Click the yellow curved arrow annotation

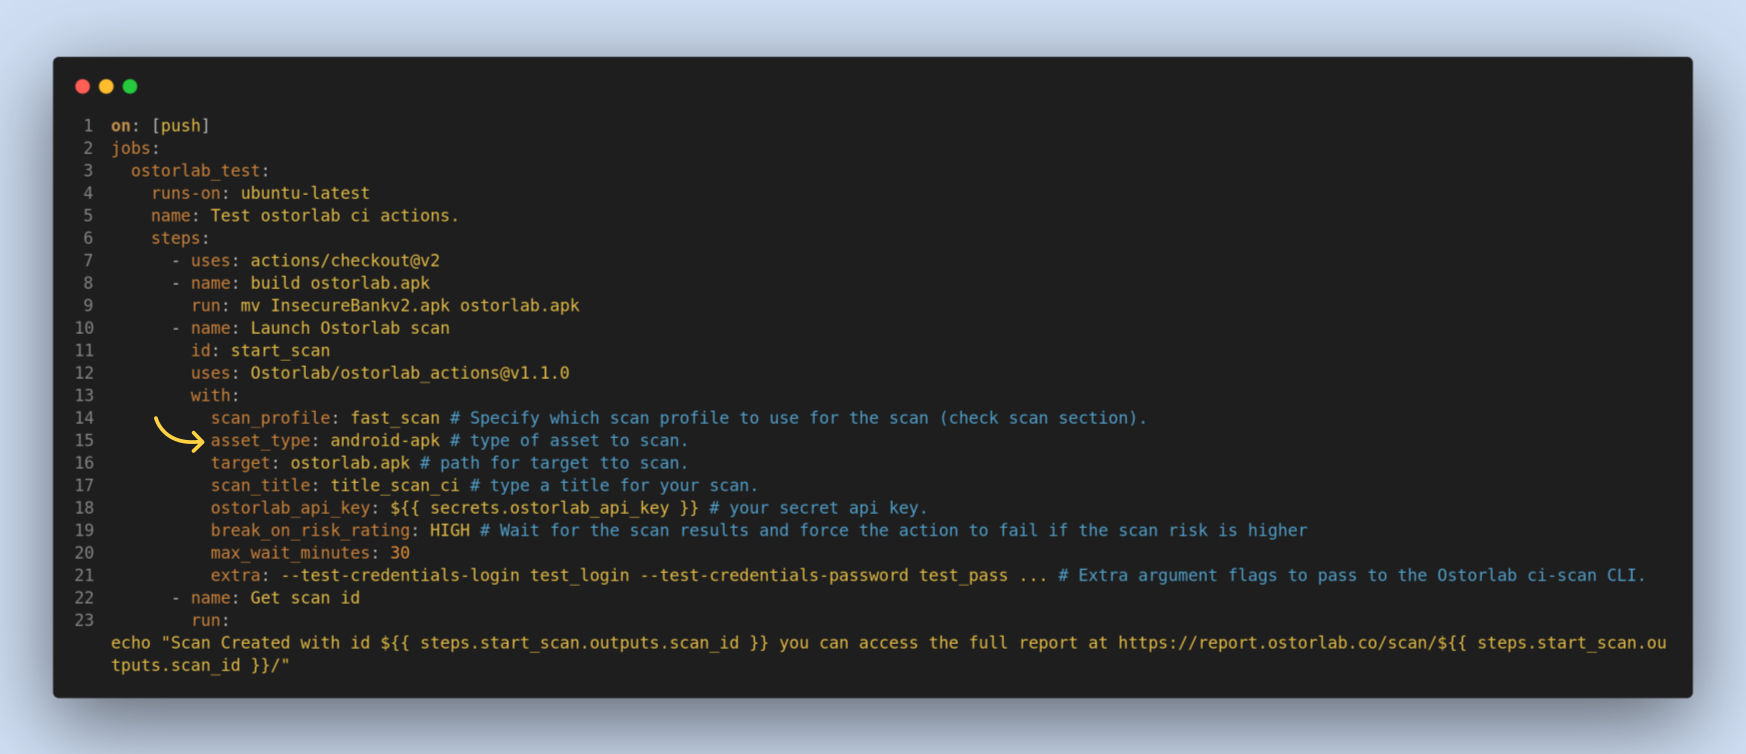tap(179, 434)
